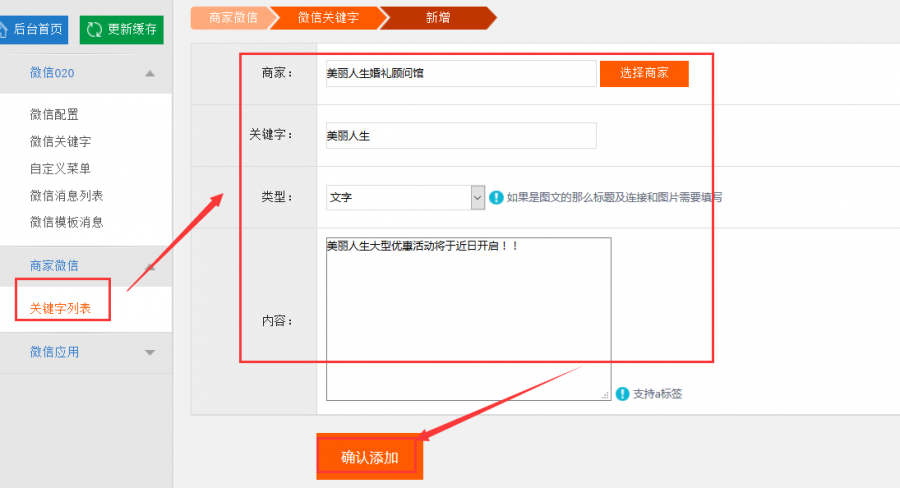Click the 微信O2O section title text
Viewport: 900px width, 488px height.
(52, 73)
